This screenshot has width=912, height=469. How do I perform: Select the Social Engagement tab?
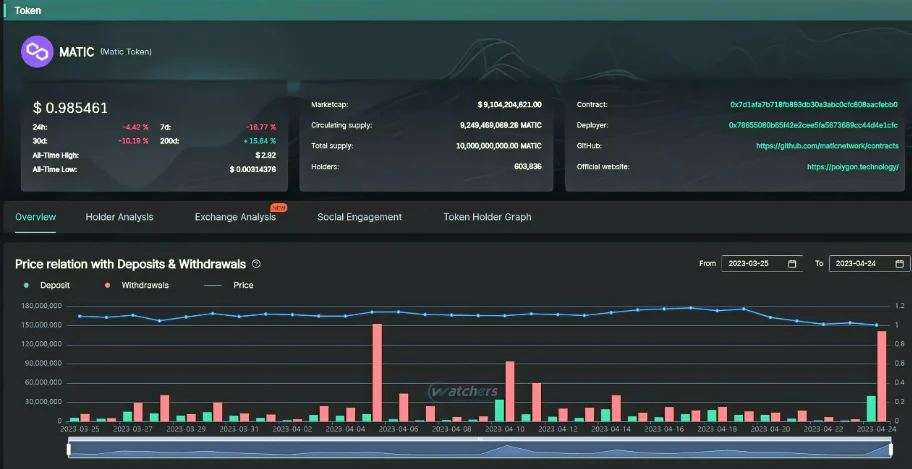tap(359, 217)
